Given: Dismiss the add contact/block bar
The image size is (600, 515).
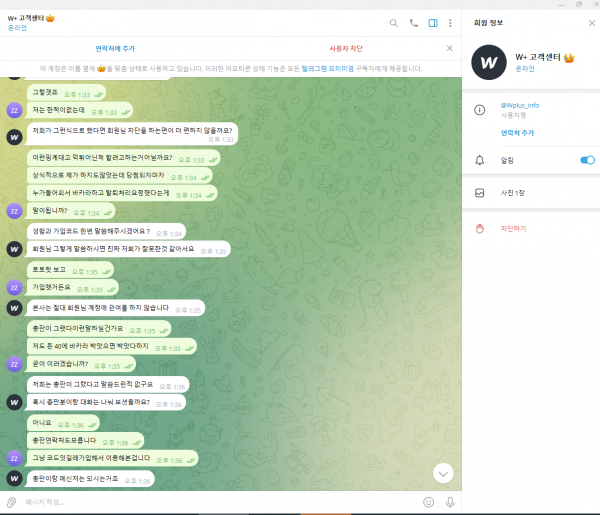Looking at the screenshot, I should point(449,48).
